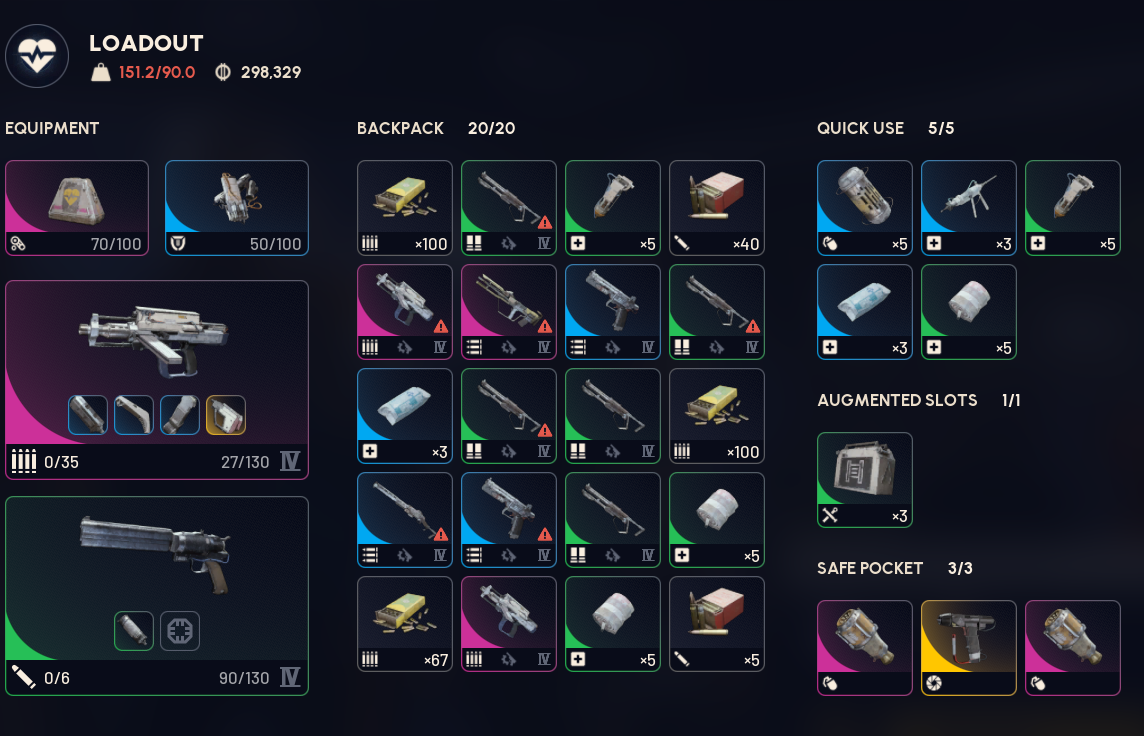Select the backpack ammo box showing ×40
1144x736 pixels.
tap(716, 208)
